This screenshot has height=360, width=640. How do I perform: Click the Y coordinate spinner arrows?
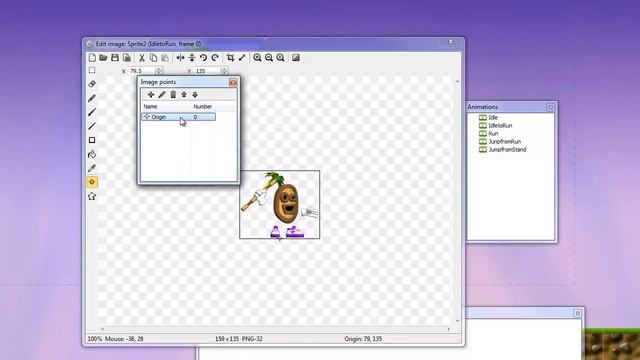click(x=224, y=71)
